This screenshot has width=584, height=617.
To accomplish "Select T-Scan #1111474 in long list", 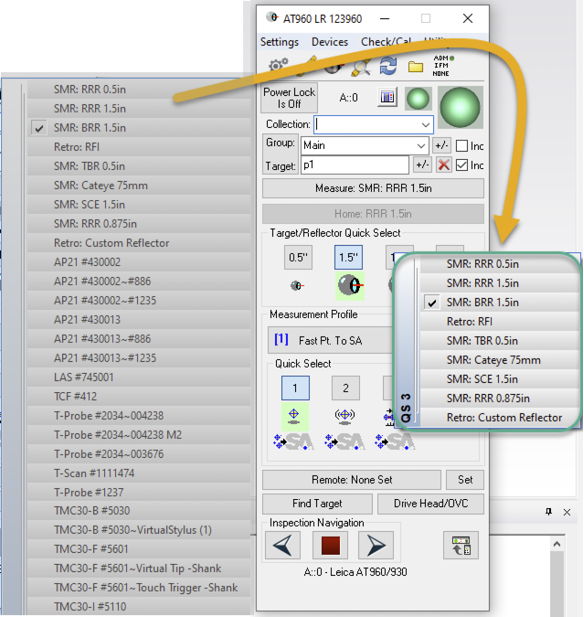I will 139,473.
